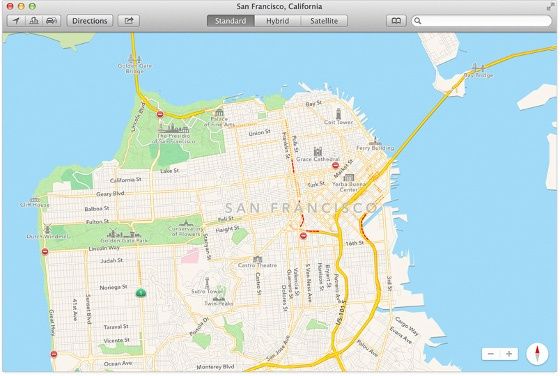Viewport: 560px width, 376px height.
Task: Open the Directions panel
Action: 90,21
